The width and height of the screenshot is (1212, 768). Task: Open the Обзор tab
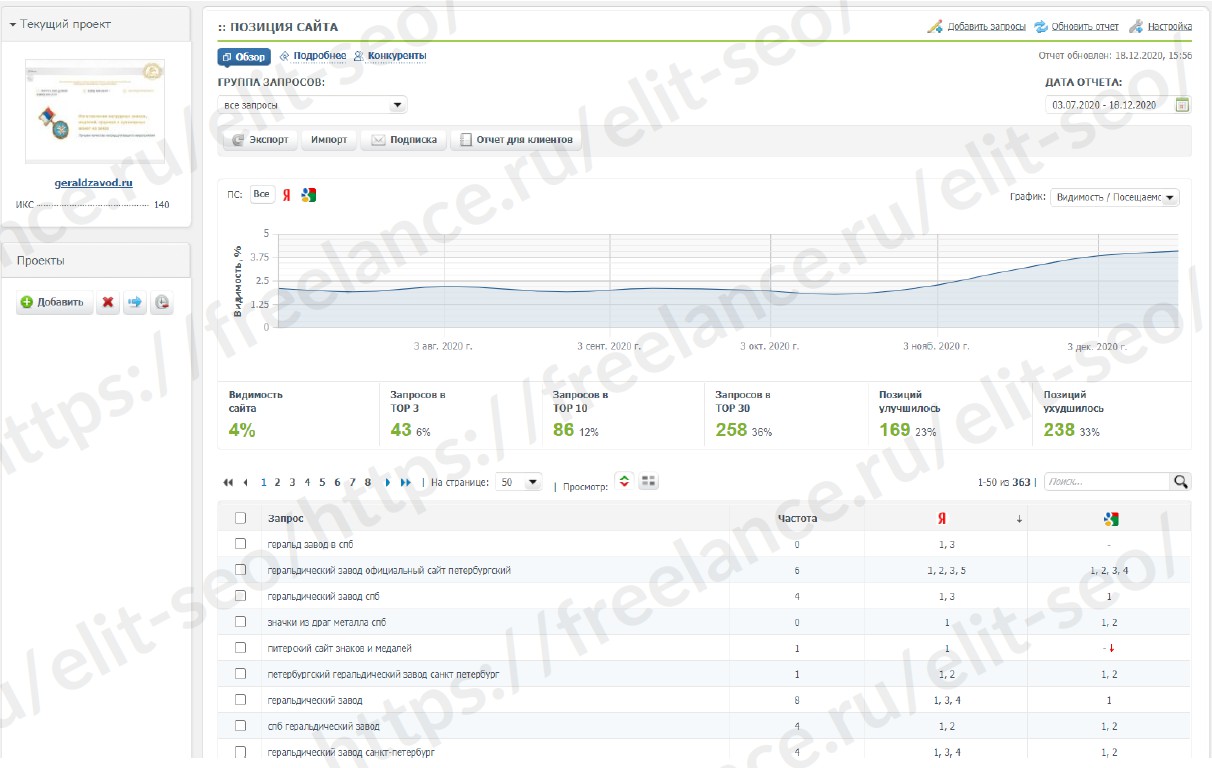(x=244, y=56)
